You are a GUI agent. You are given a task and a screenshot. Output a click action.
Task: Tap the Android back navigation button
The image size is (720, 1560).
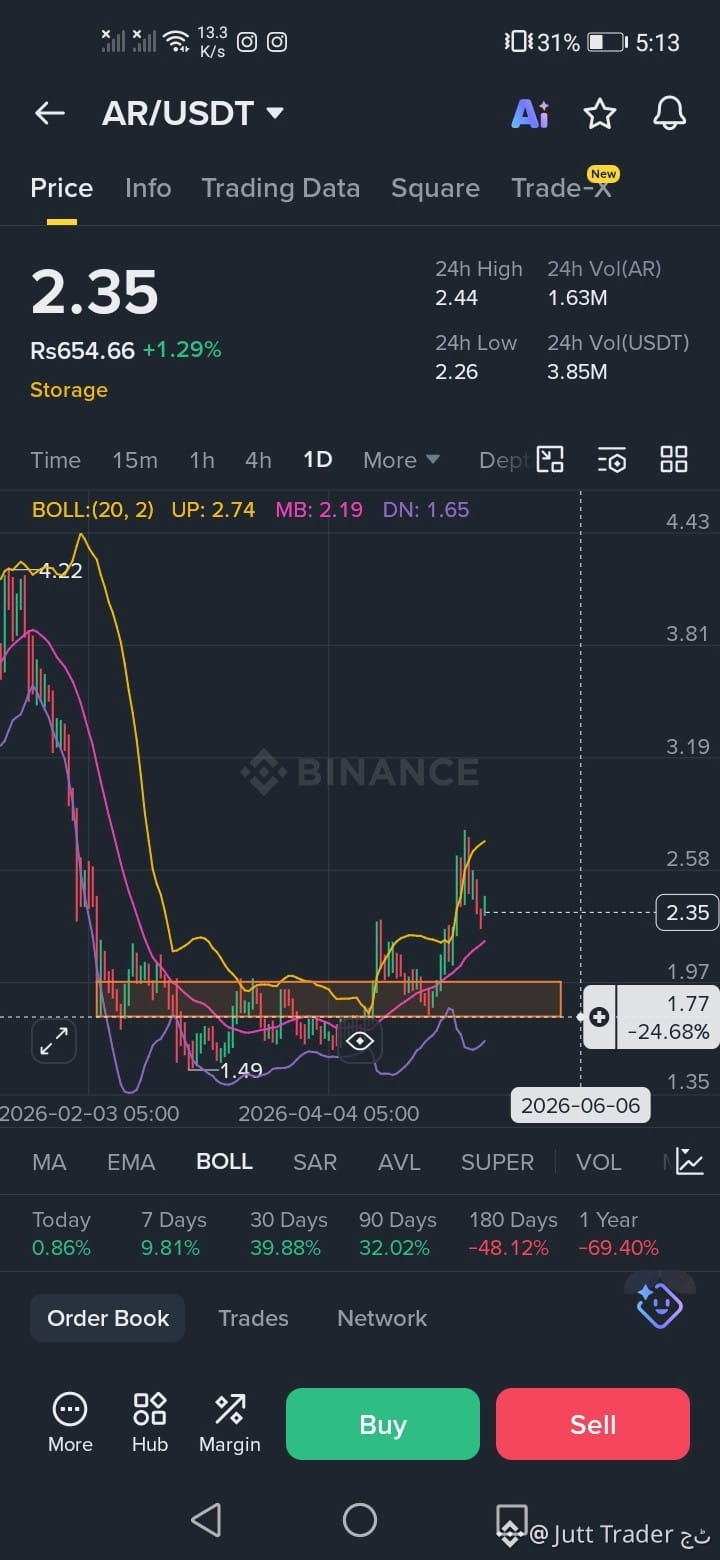click(x=206, y=1520)
